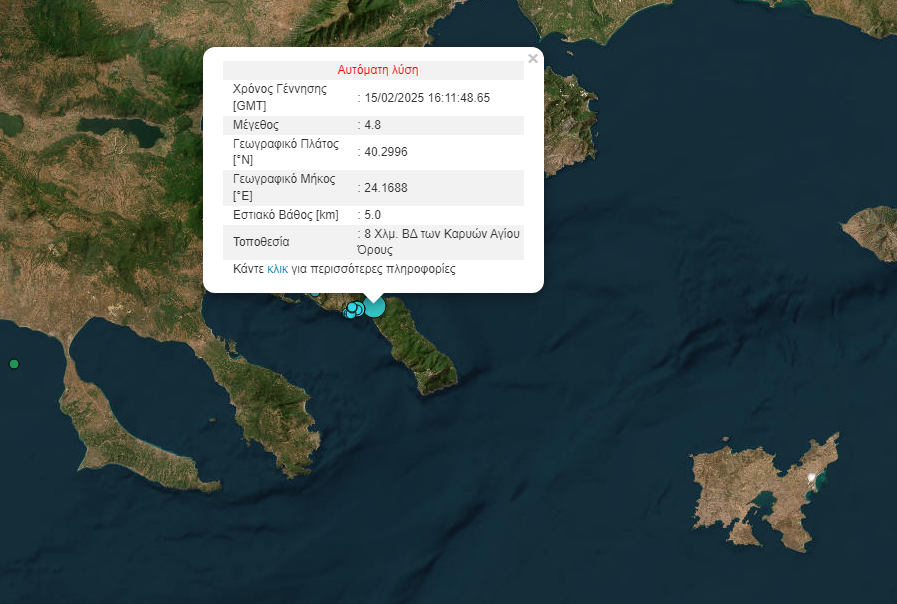897x604 pixels.
Task: Click the longitude value 24.1688
Action: pos(386,187)
